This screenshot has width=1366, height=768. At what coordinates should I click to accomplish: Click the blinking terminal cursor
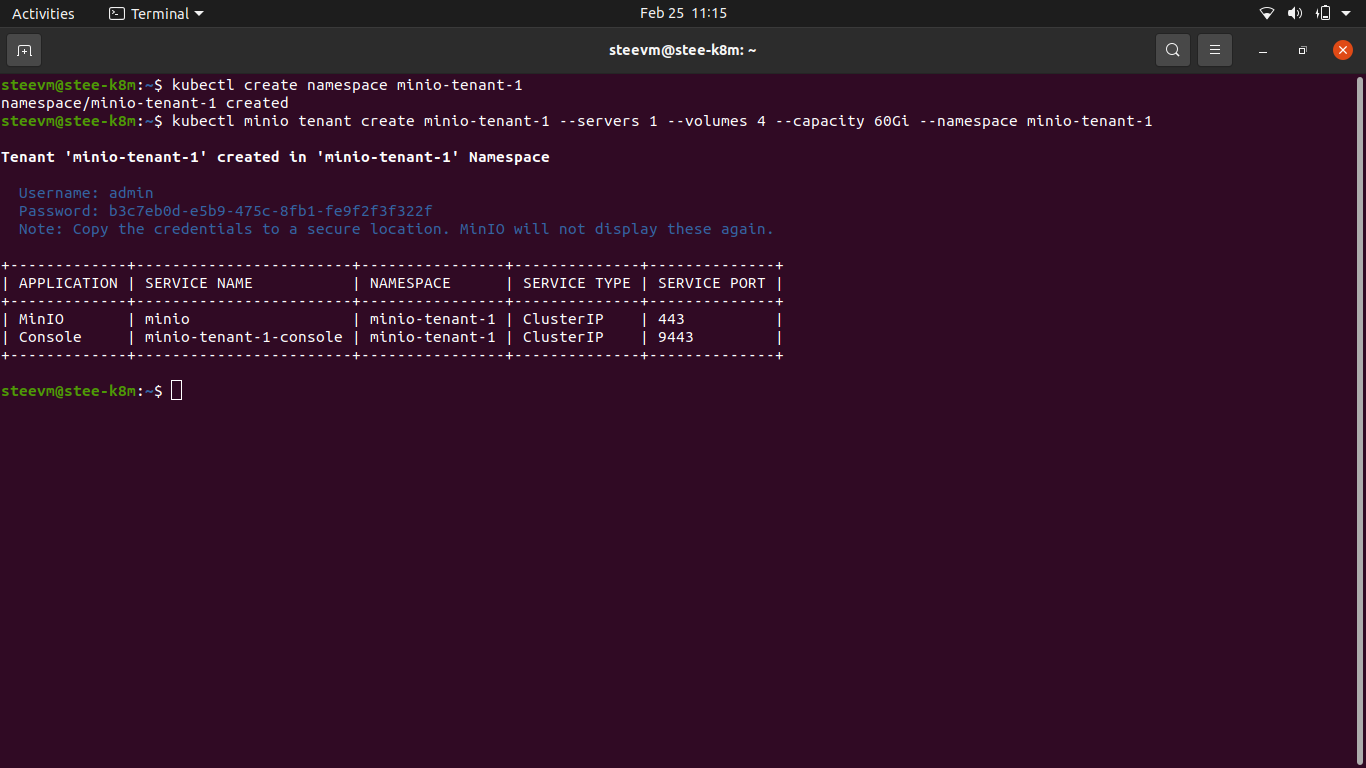[x=177, y=390]
